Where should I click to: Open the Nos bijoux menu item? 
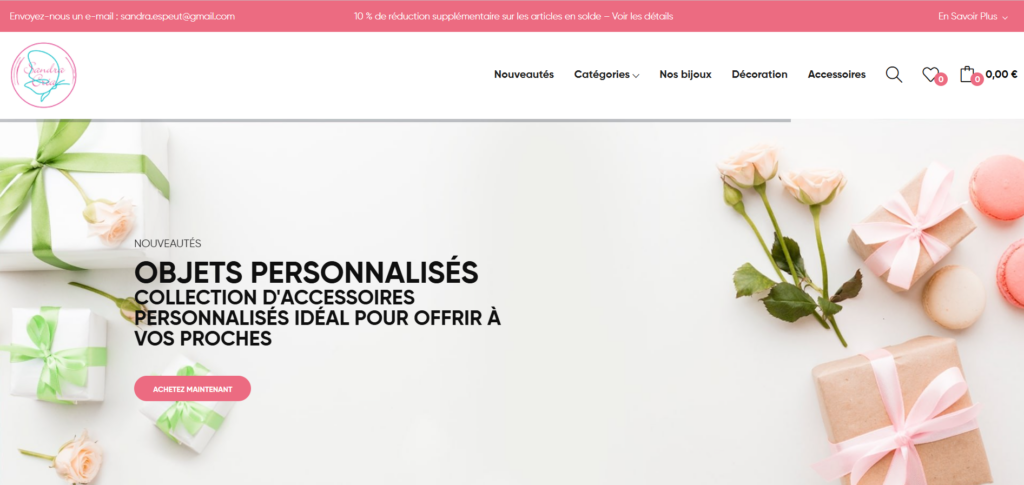pyautogui.click(x=685, y=74)
